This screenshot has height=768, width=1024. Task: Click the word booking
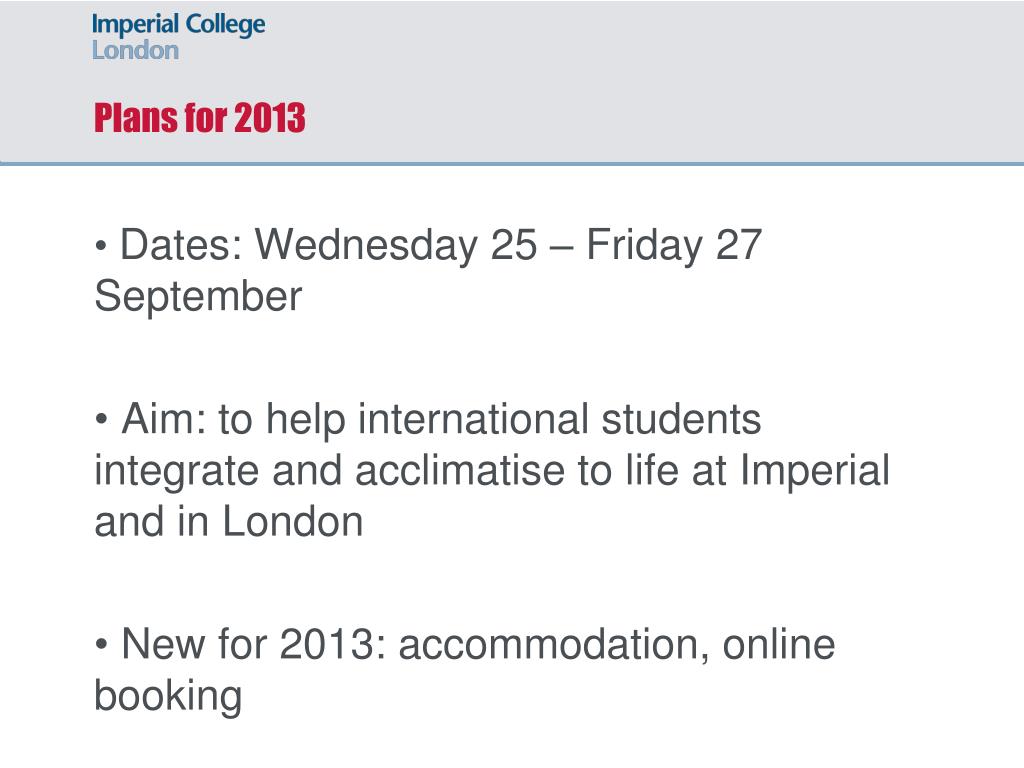click(x=168, y=697)
